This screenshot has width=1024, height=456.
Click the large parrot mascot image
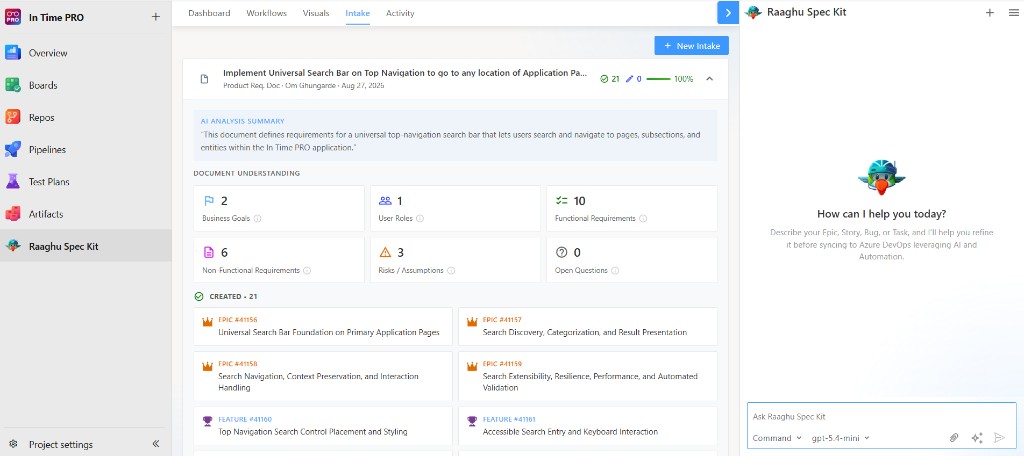tap(882, 176)
